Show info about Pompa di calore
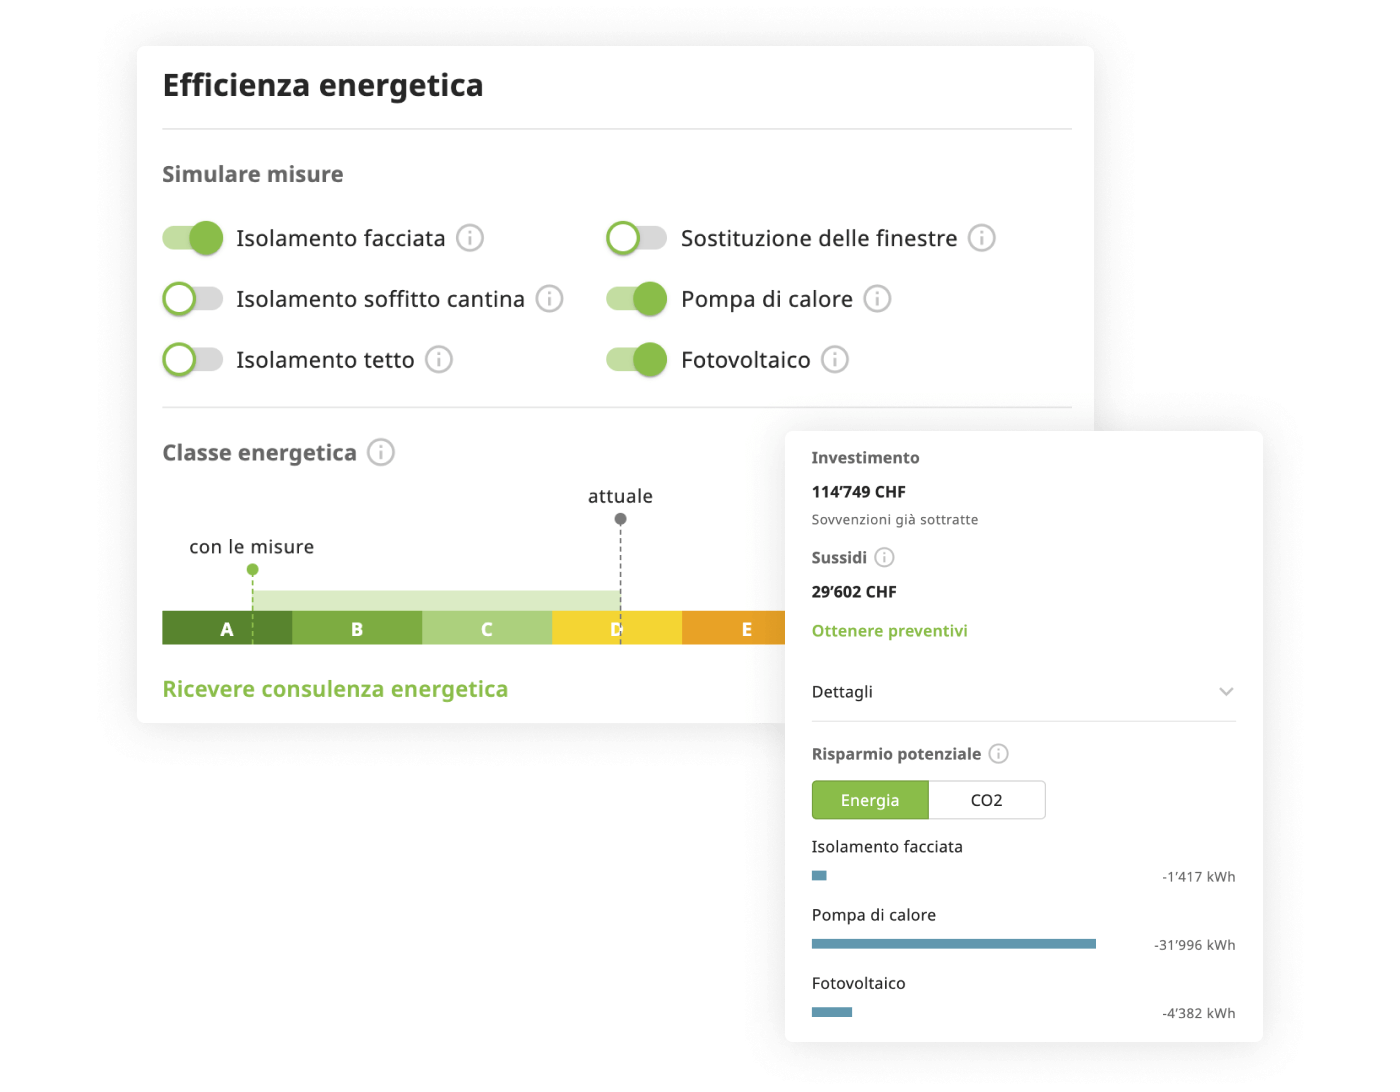 tap(877, 299)
